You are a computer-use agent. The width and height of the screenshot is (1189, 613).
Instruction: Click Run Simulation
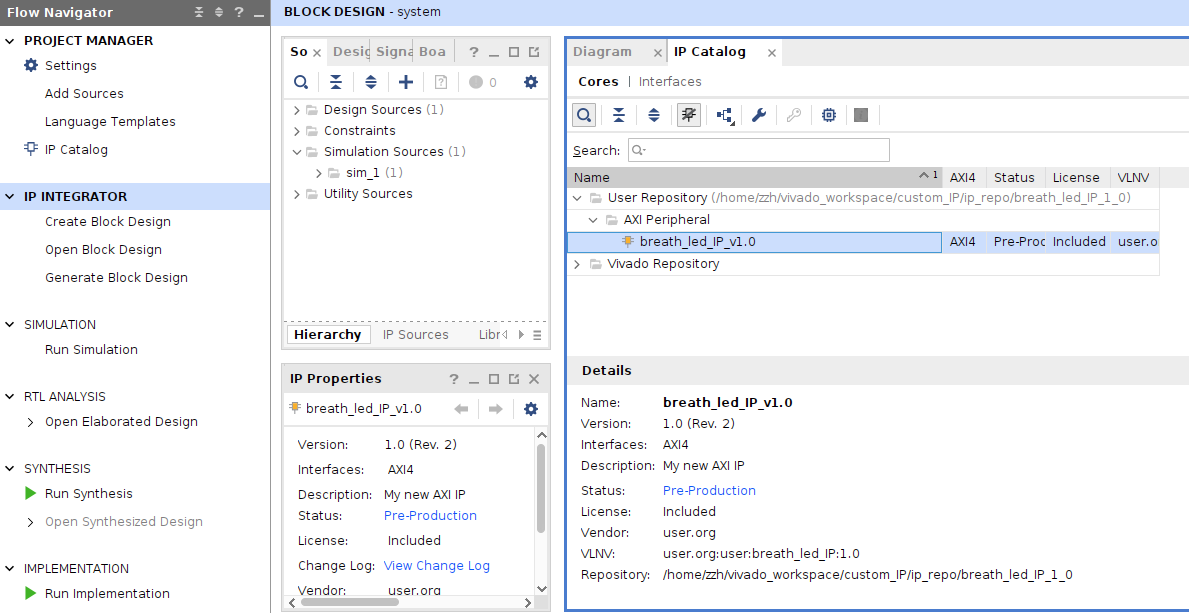point(91,350)
